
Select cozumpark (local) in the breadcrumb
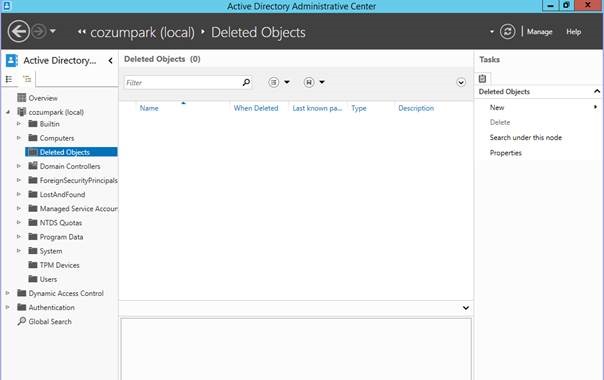(142, 32)
